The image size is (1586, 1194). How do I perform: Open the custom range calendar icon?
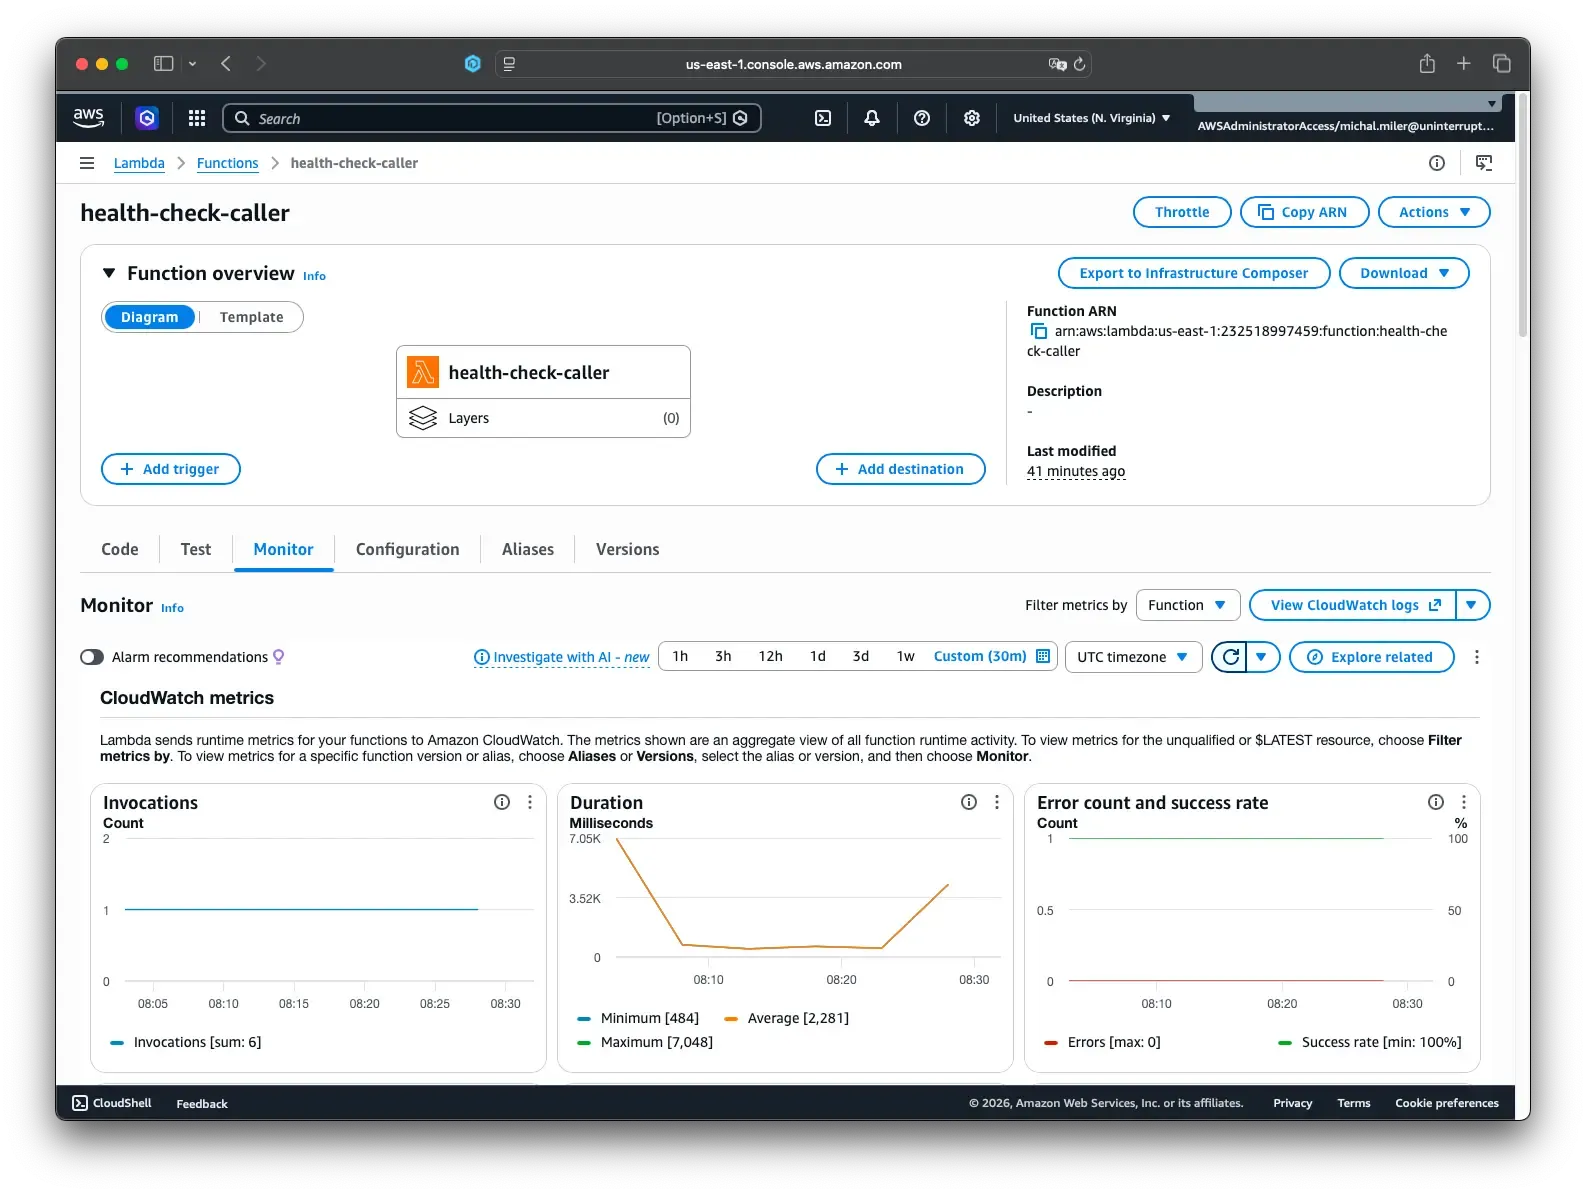1043,656
